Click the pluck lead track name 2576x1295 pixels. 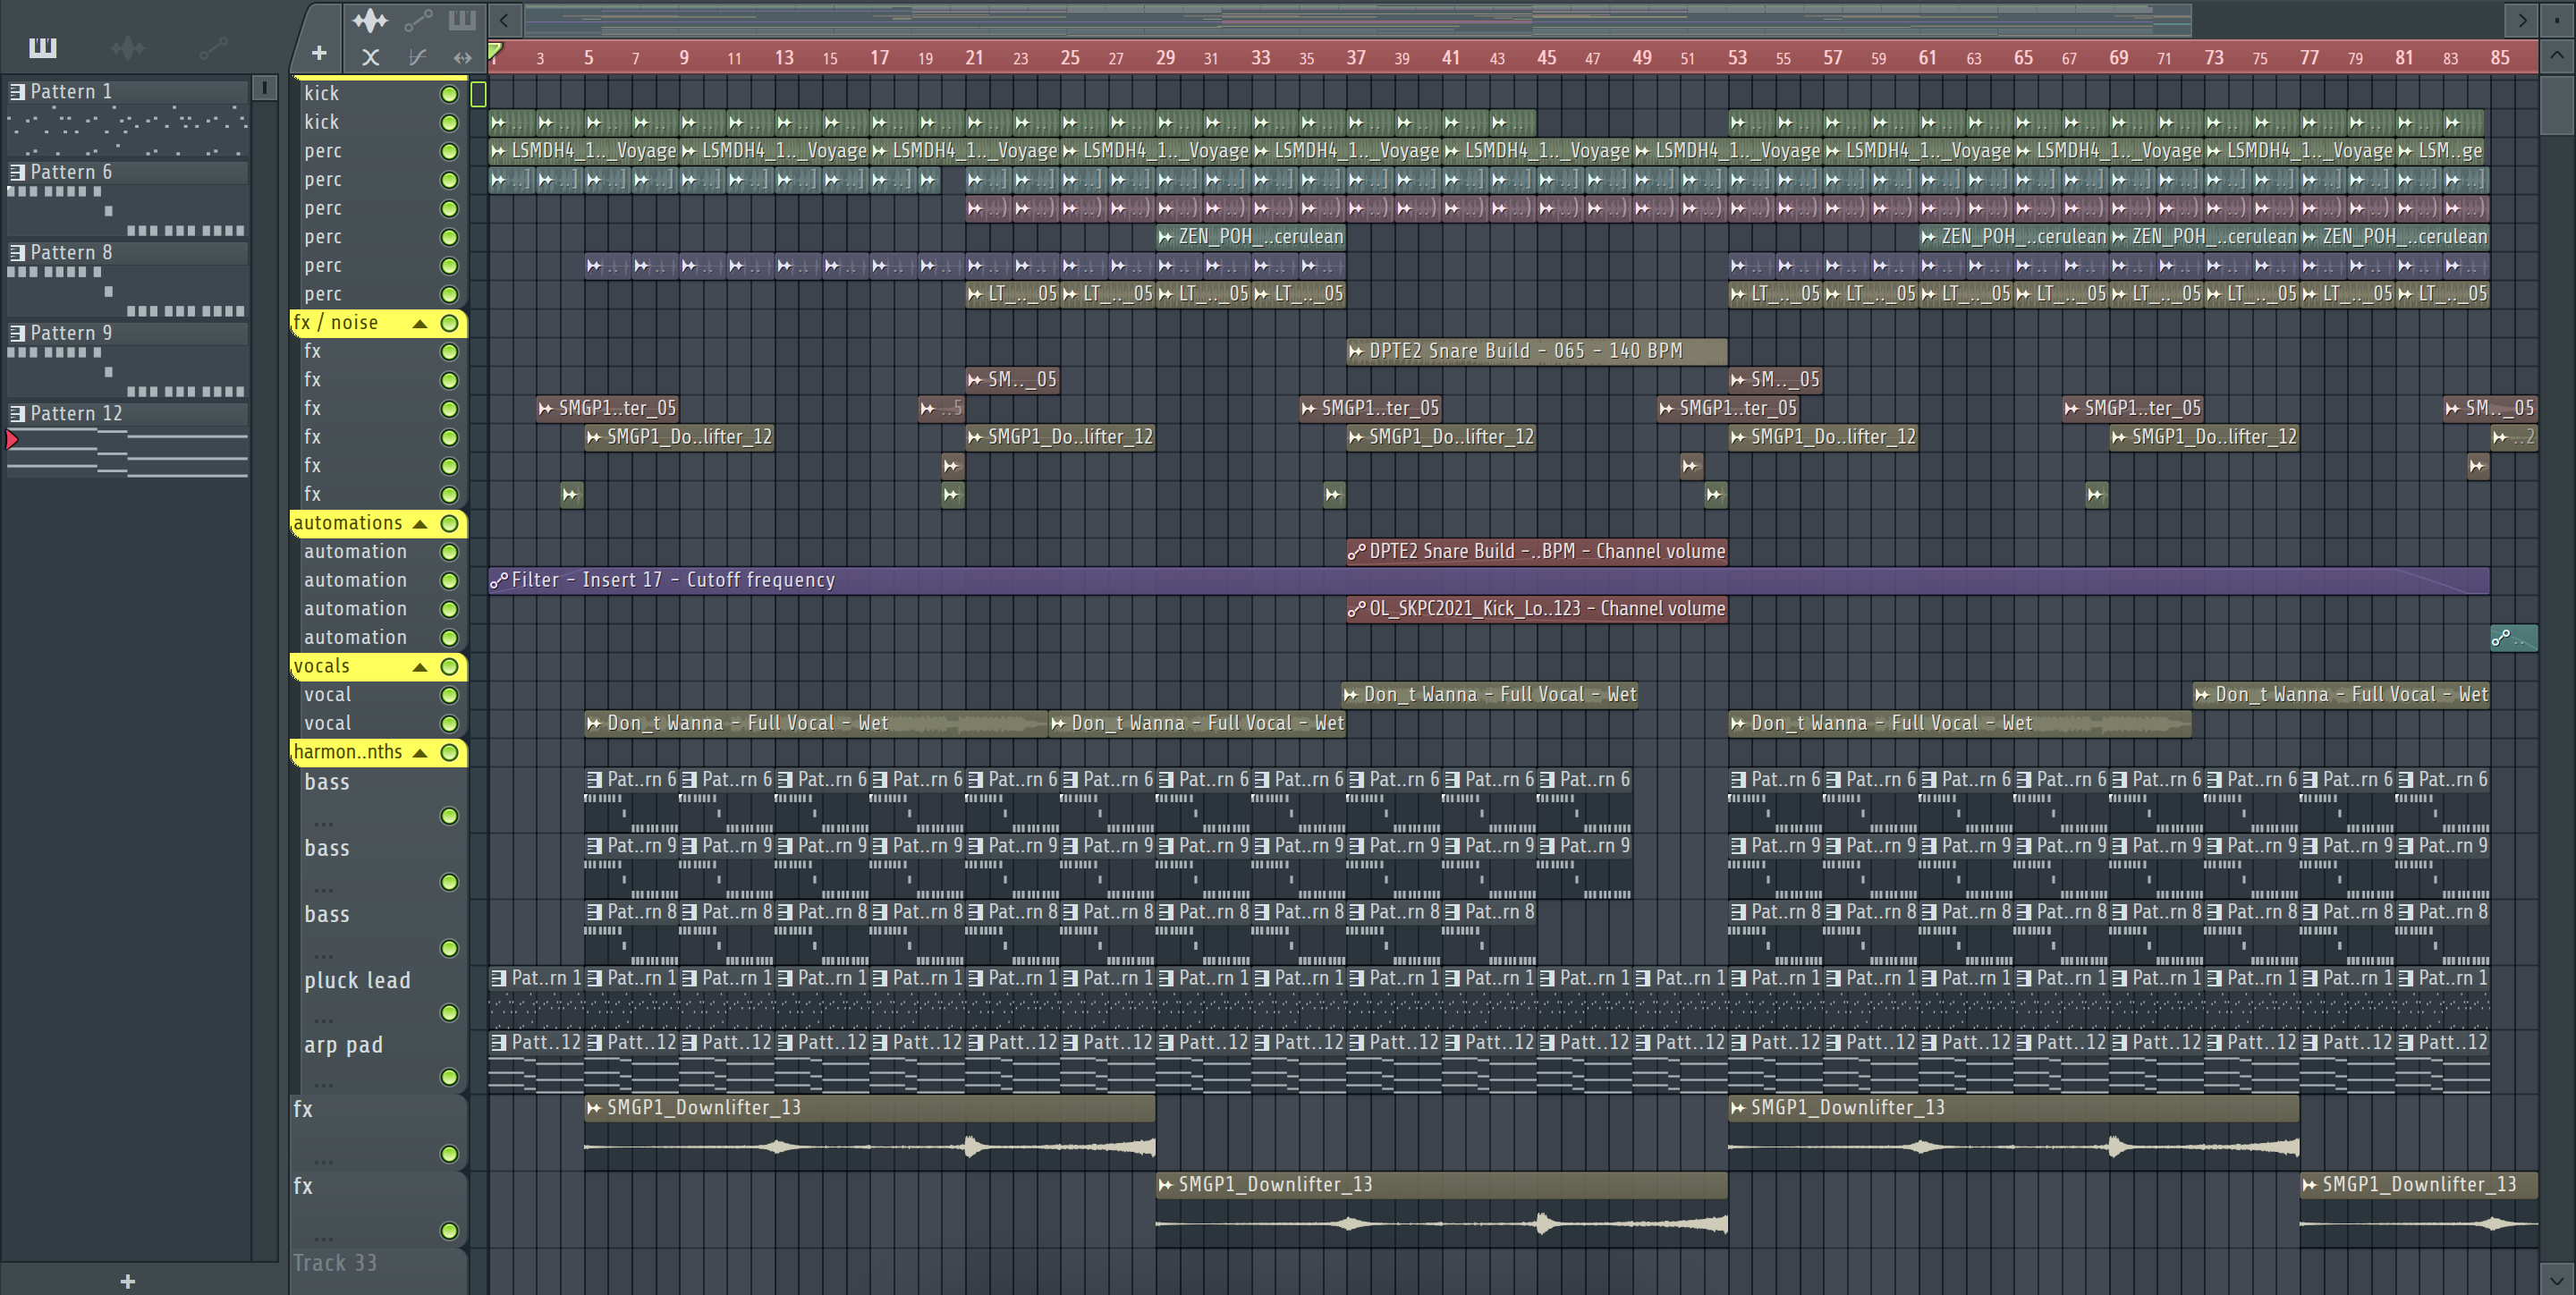click(x=357, y=980)
